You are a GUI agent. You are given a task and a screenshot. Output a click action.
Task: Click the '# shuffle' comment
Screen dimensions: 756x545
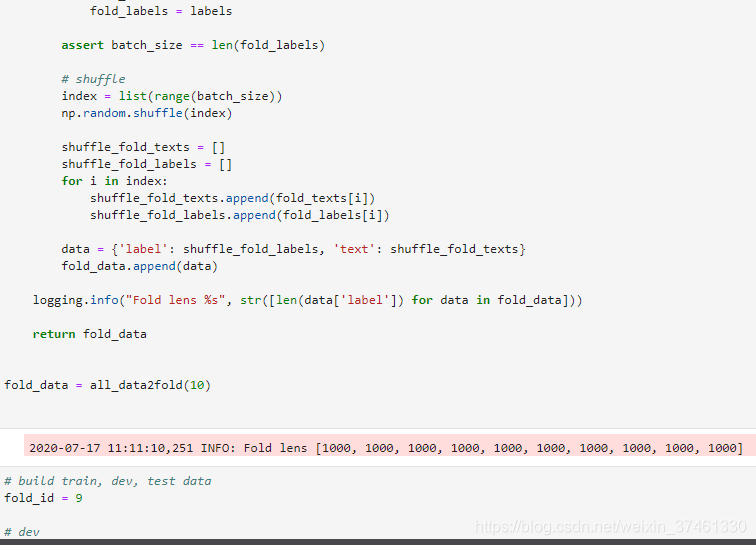pos(94,79)
